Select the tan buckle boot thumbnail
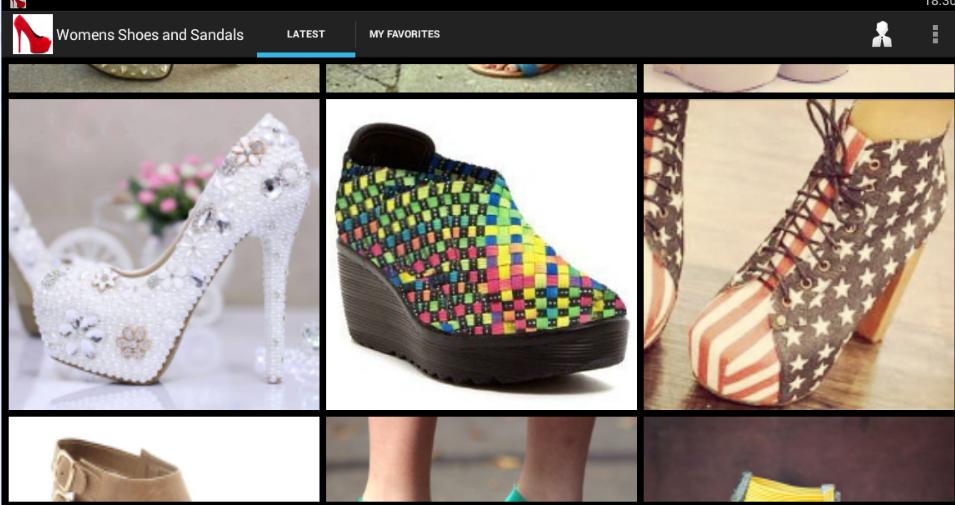 164,460
